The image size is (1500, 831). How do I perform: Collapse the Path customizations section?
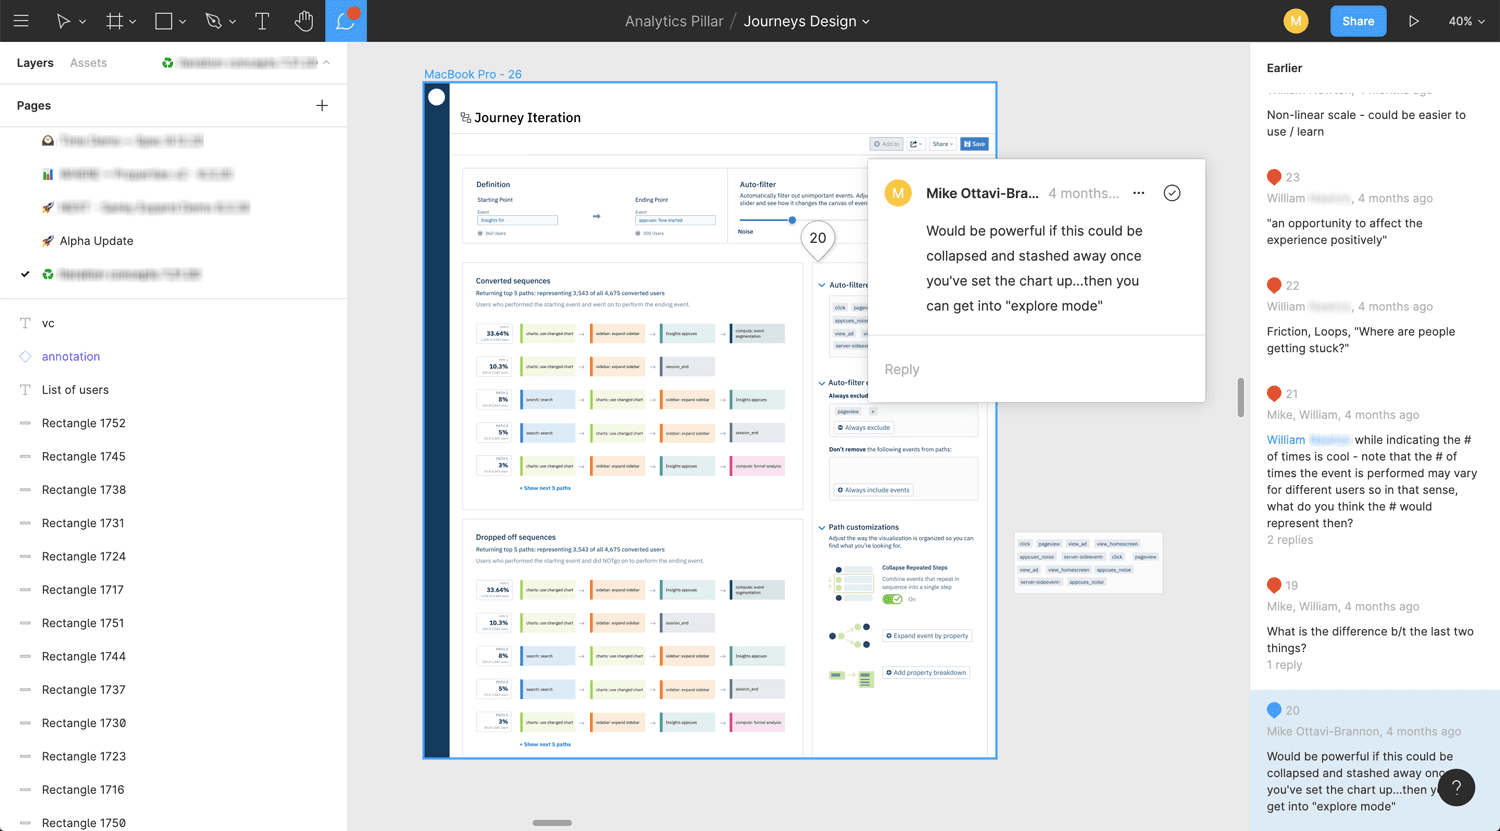point(822,527)
